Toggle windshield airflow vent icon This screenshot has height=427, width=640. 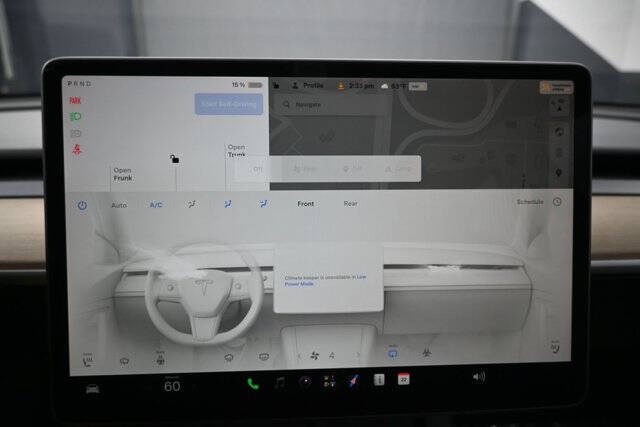[191, 204]
